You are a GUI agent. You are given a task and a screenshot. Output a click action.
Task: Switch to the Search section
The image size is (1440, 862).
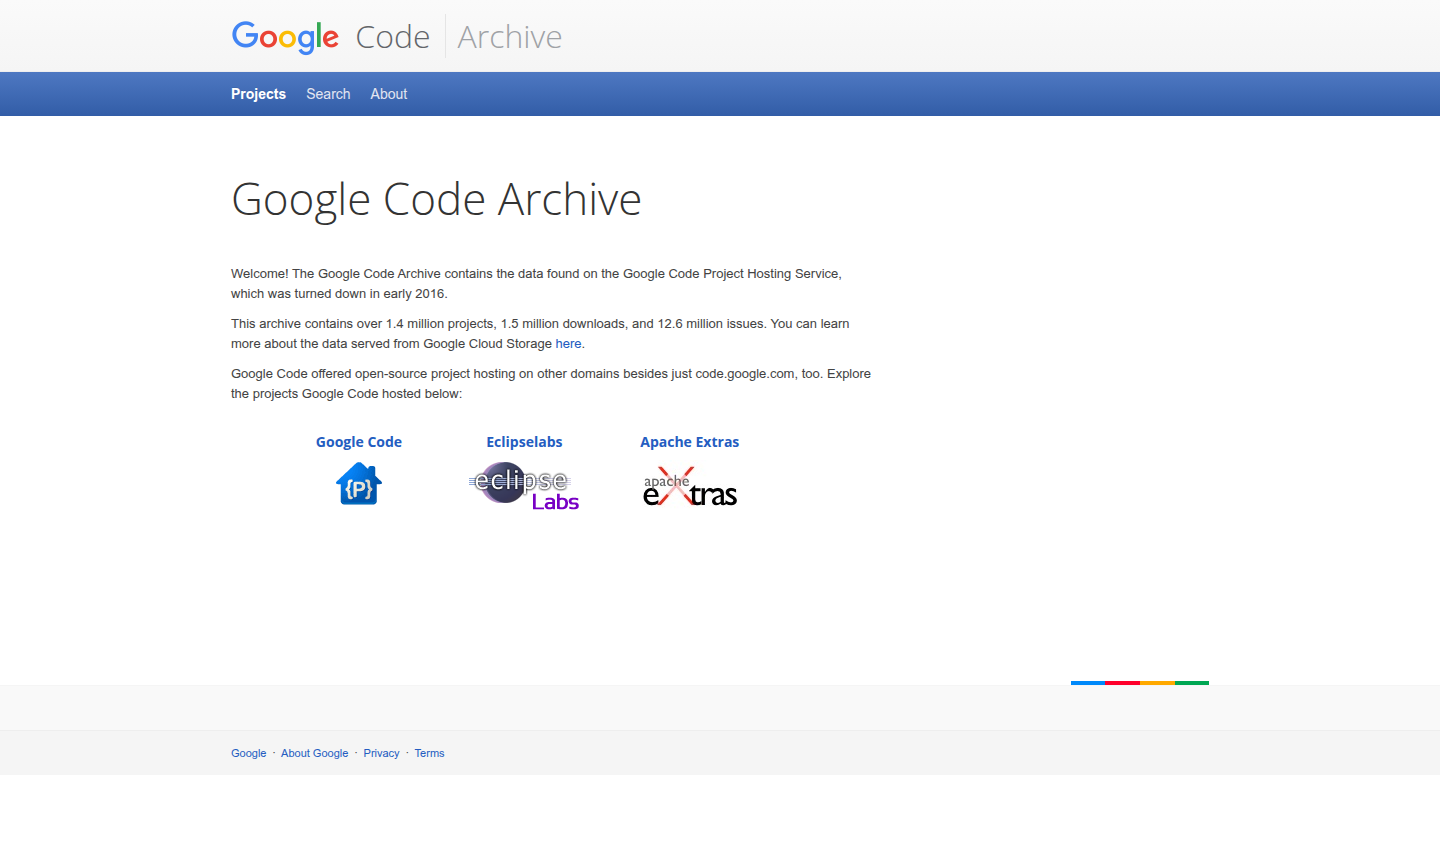click(x=327, y=93)
